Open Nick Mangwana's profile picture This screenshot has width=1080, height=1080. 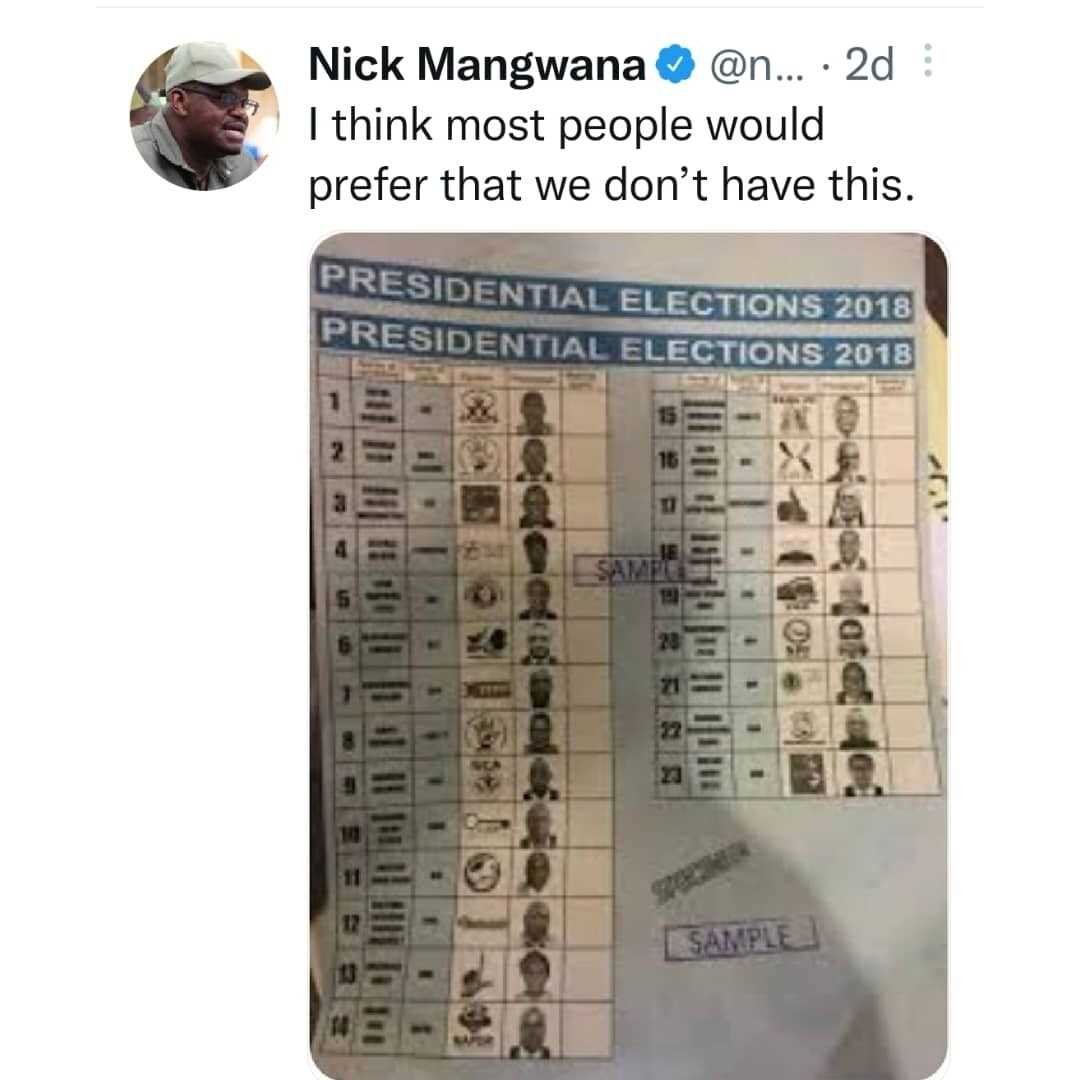point(205,116)
